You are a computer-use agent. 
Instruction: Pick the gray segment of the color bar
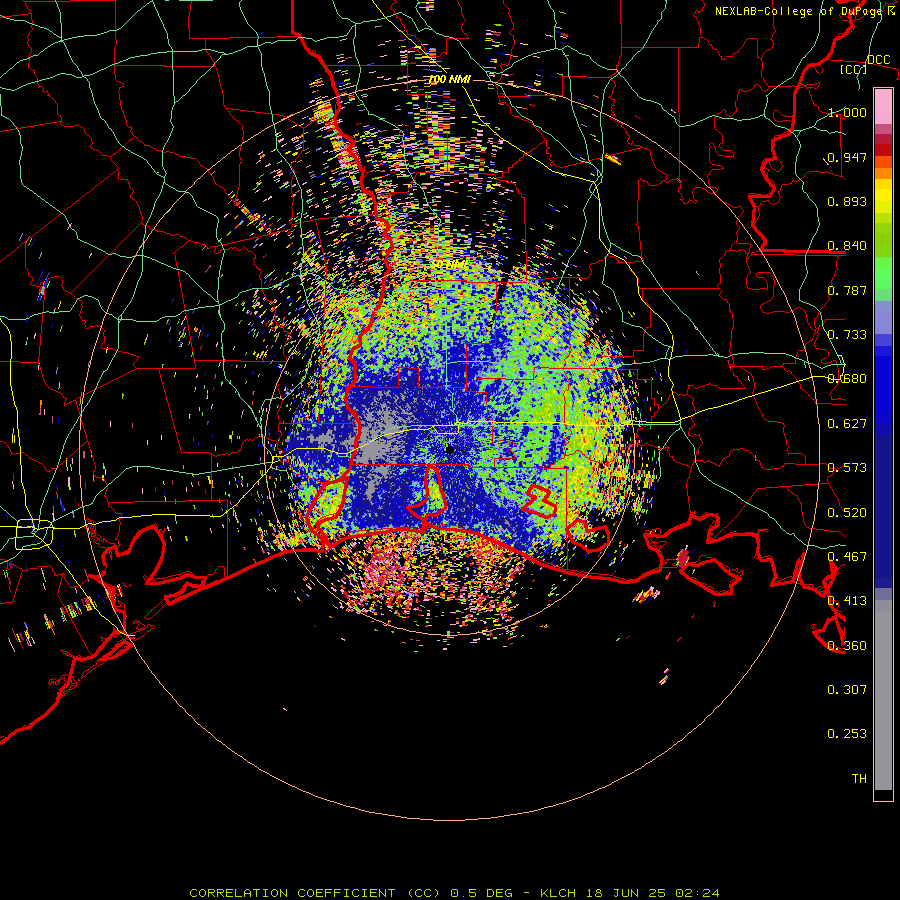[883, 695]
